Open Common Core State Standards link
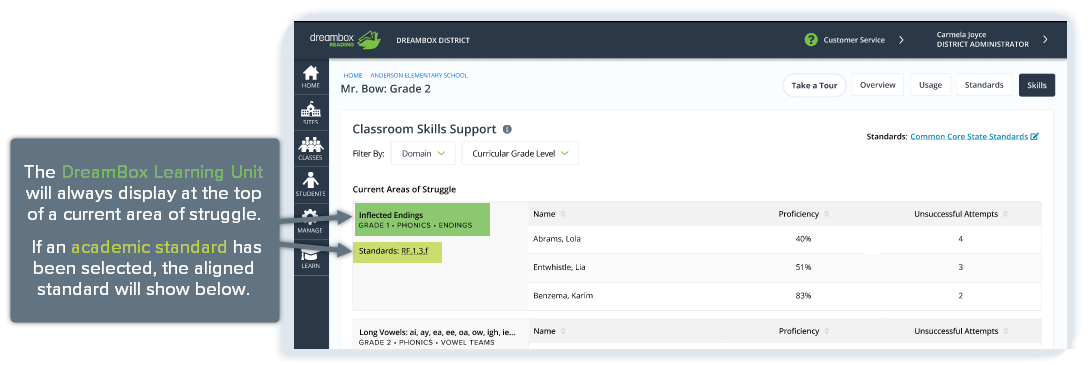Screen dimensions: 1092x365 tap(969, 137)
